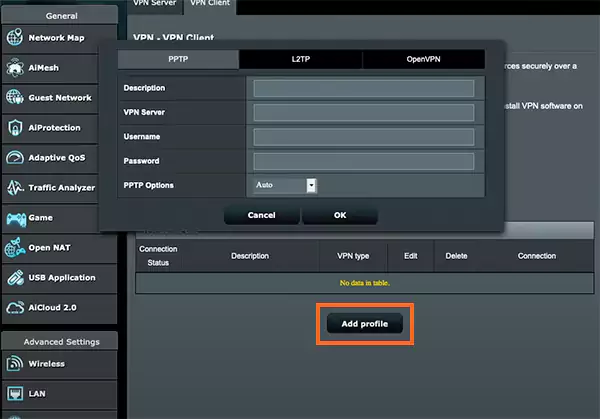Click the Add profile button
Viewport: 600px width, 419px height.
tap(365, 324)
